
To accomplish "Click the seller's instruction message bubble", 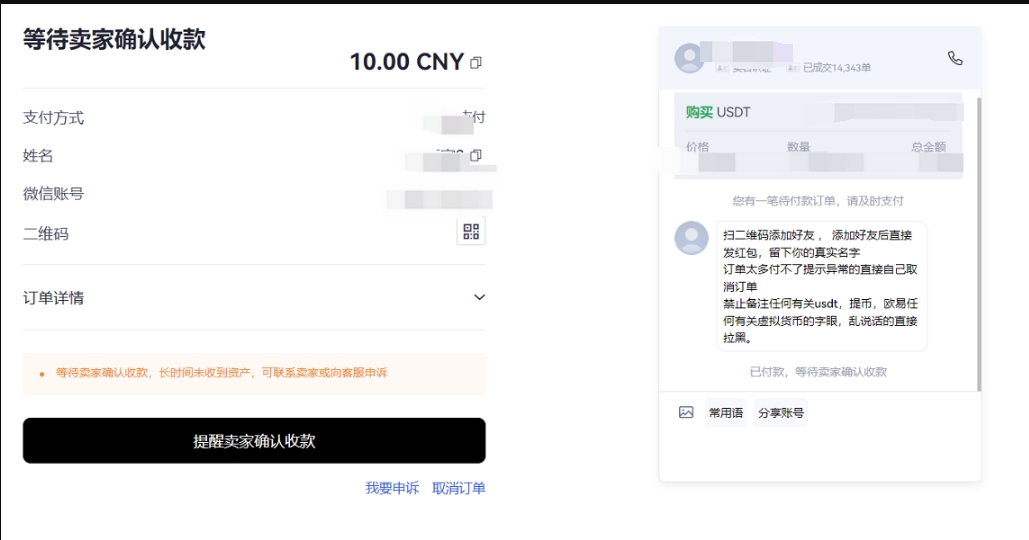I will [x=821, y=286].
